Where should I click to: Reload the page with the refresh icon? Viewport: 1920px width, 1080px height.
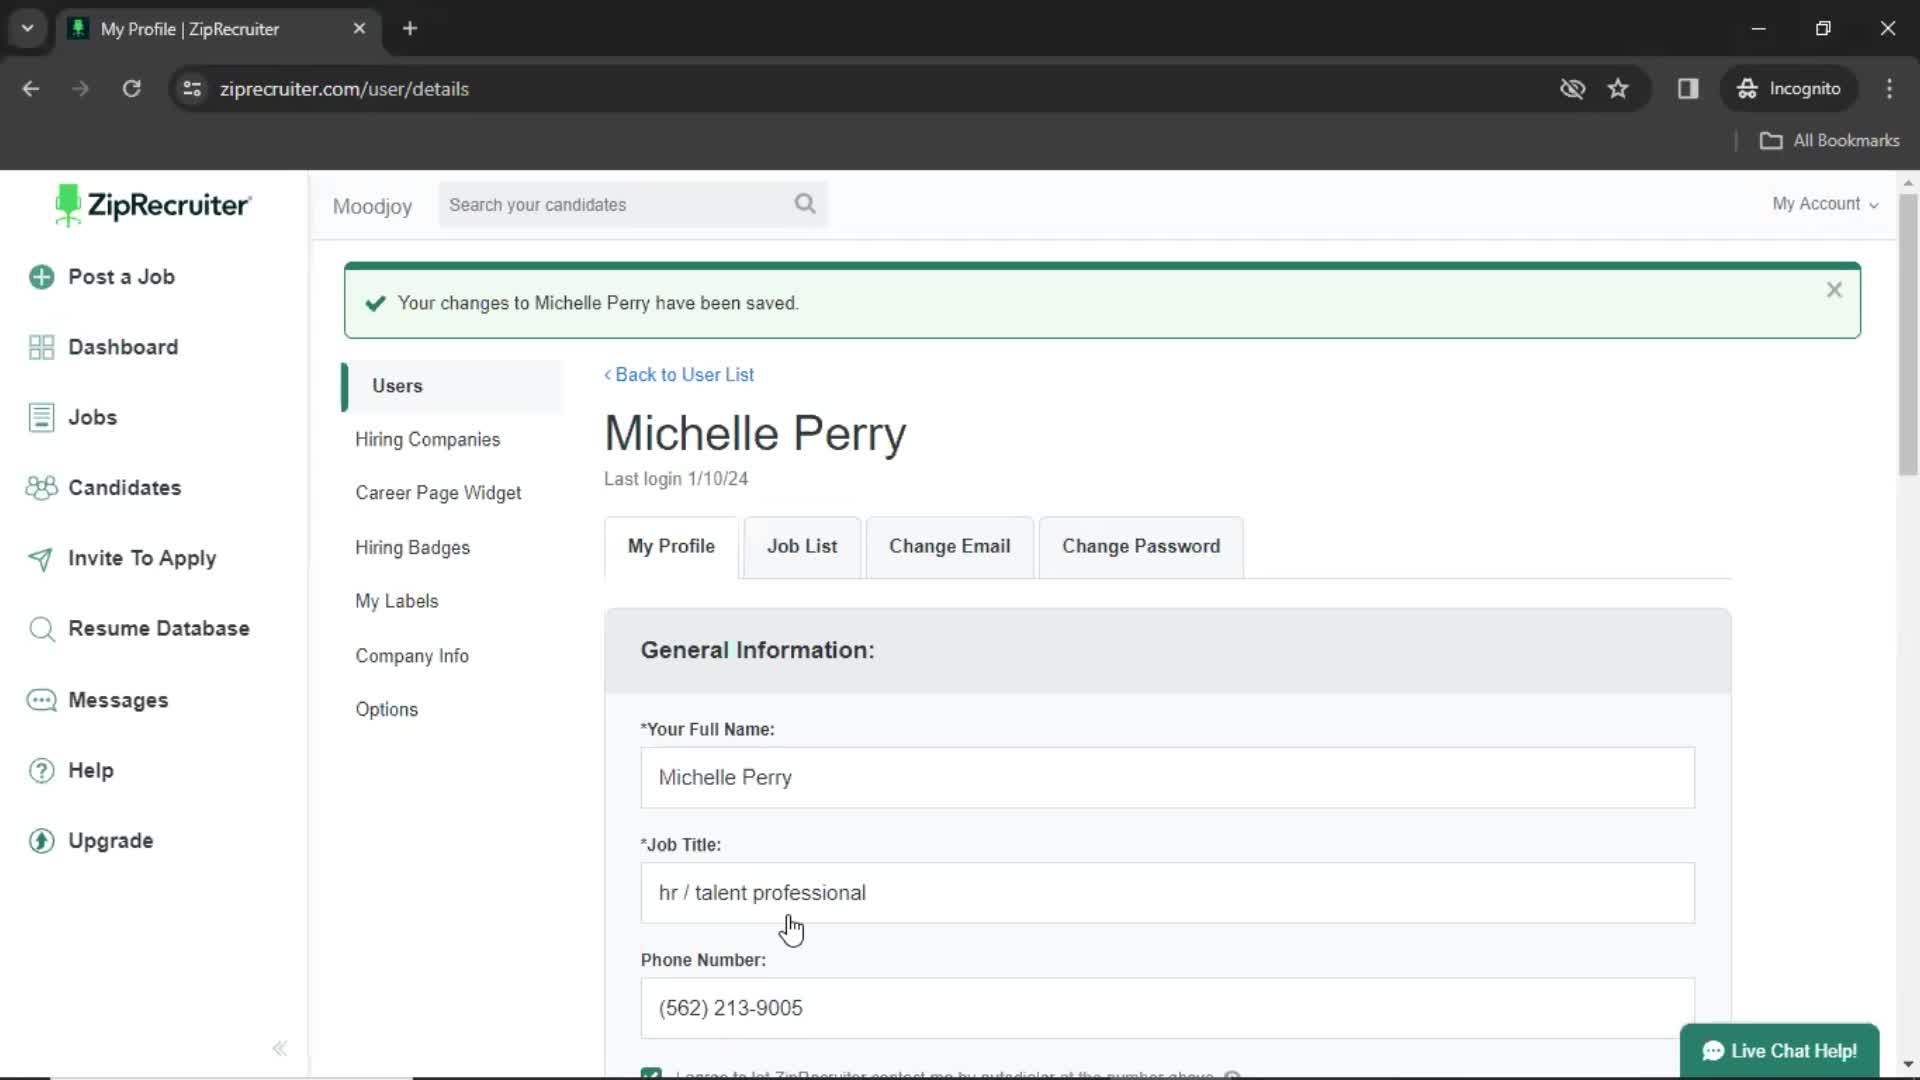pos(131,89)
